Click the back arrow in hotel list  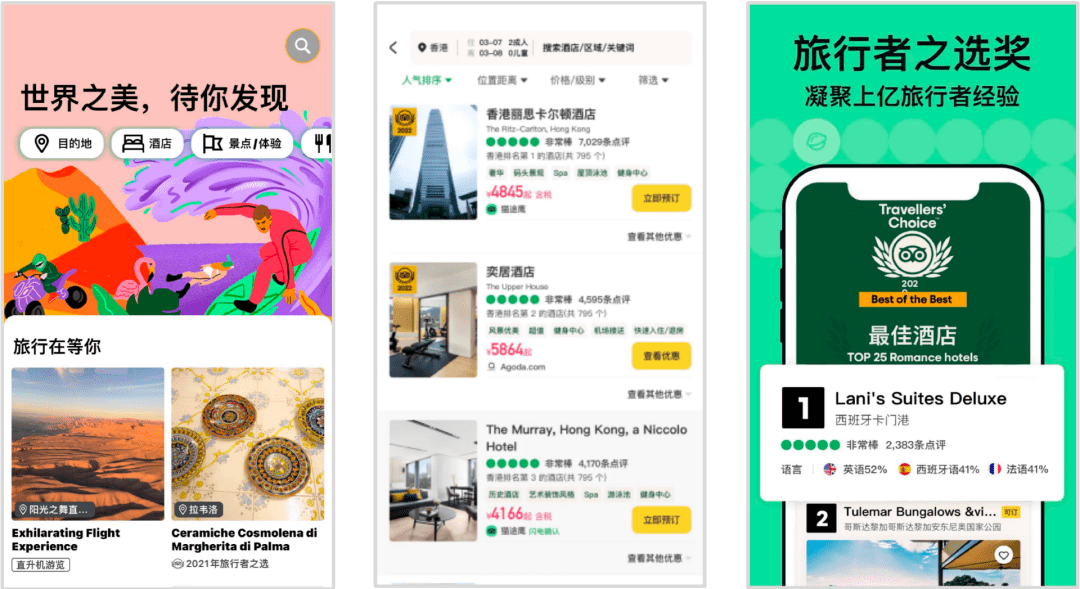393,48
